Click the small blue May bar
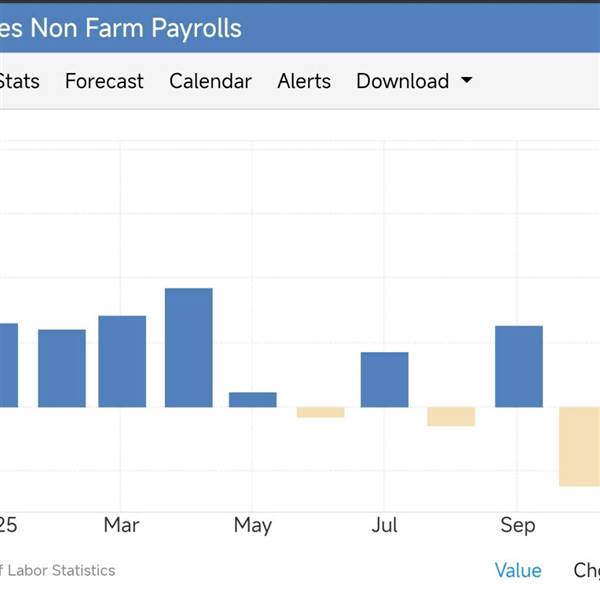The image size is (600, 600). (x=253, y=399)
